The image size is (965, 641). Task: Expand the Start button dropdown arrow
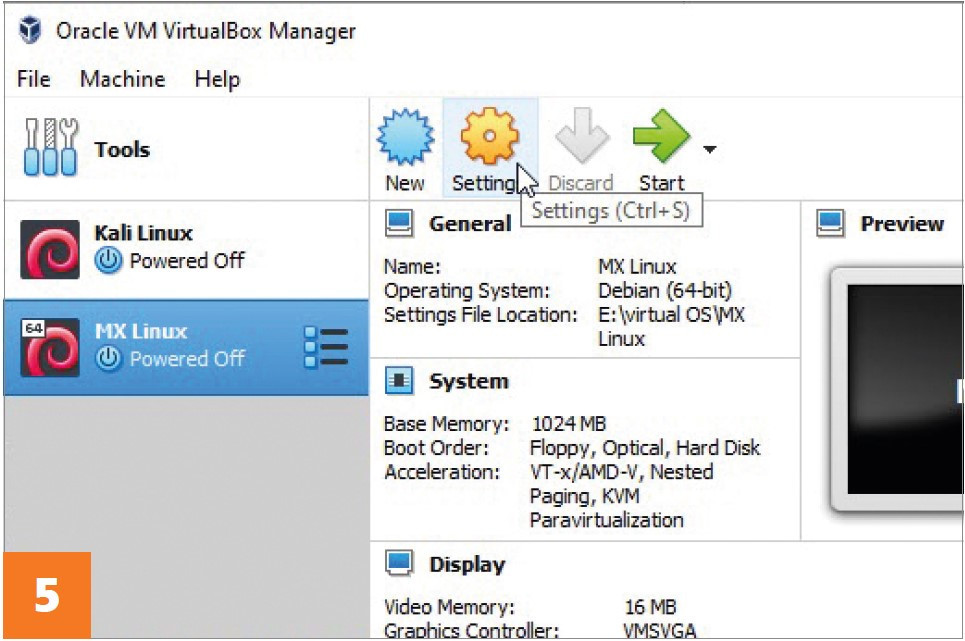pyautogui.click(x=710, y=149)
